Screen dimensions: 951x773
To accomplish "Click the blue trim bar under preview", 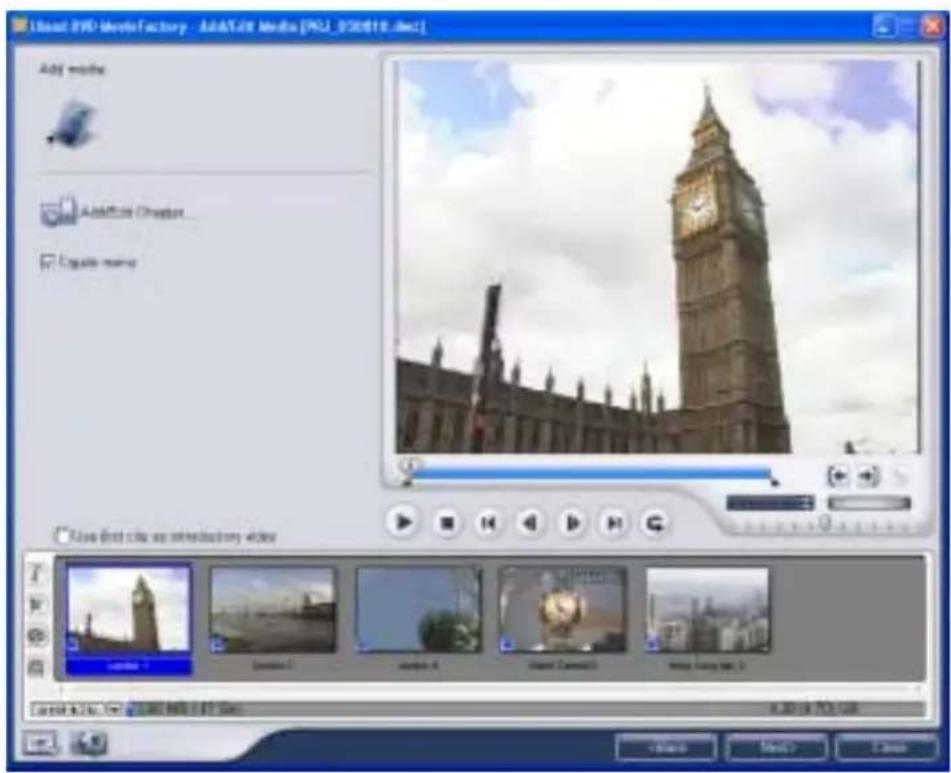I will tap(591, 474).
